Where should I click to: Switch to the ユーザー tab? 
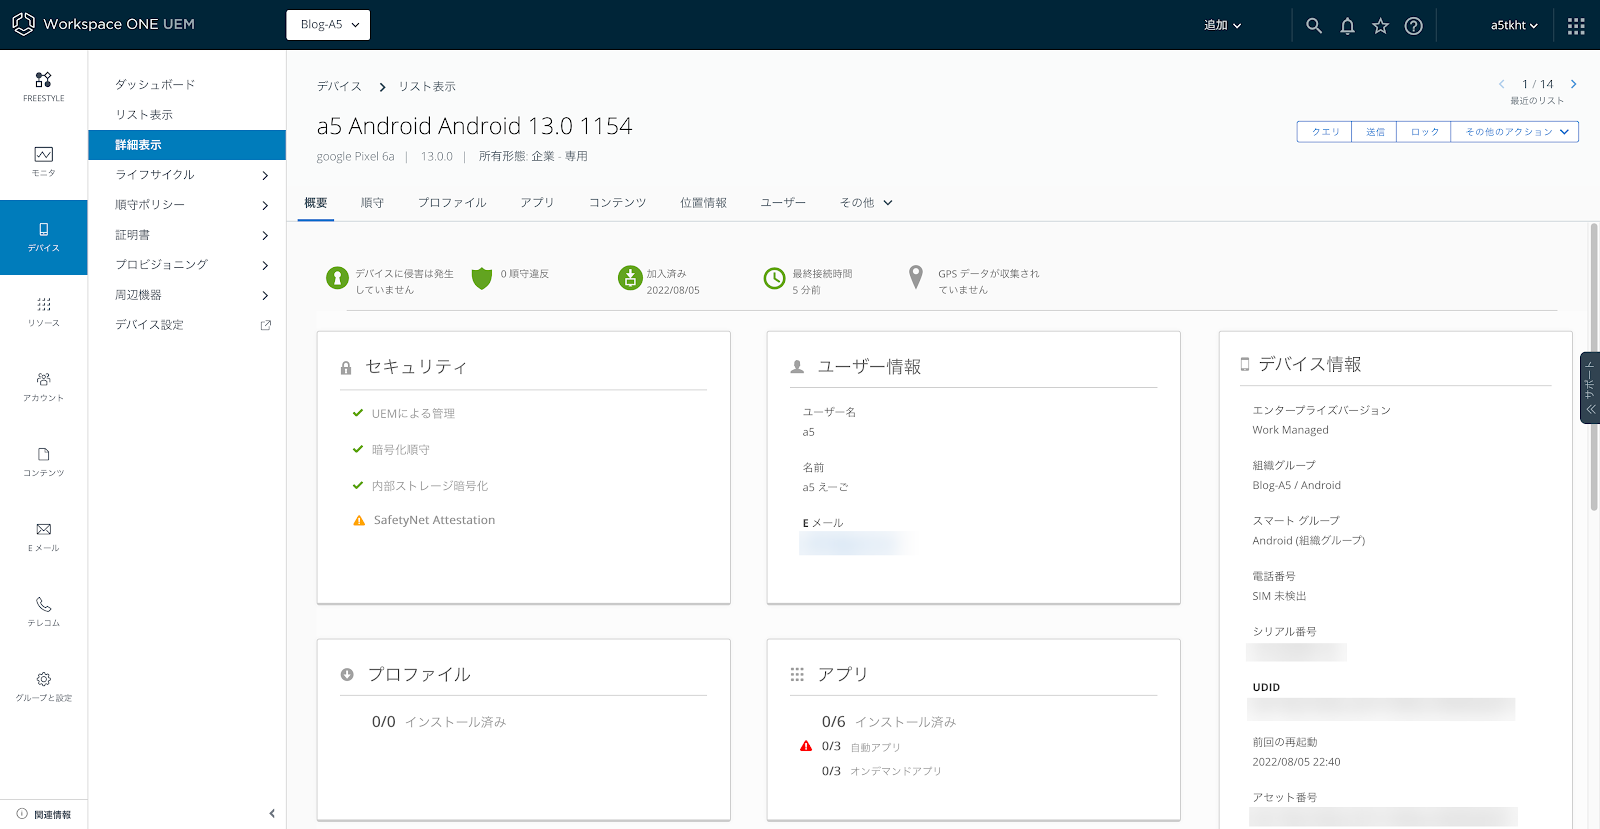click(x=783, y=203)
